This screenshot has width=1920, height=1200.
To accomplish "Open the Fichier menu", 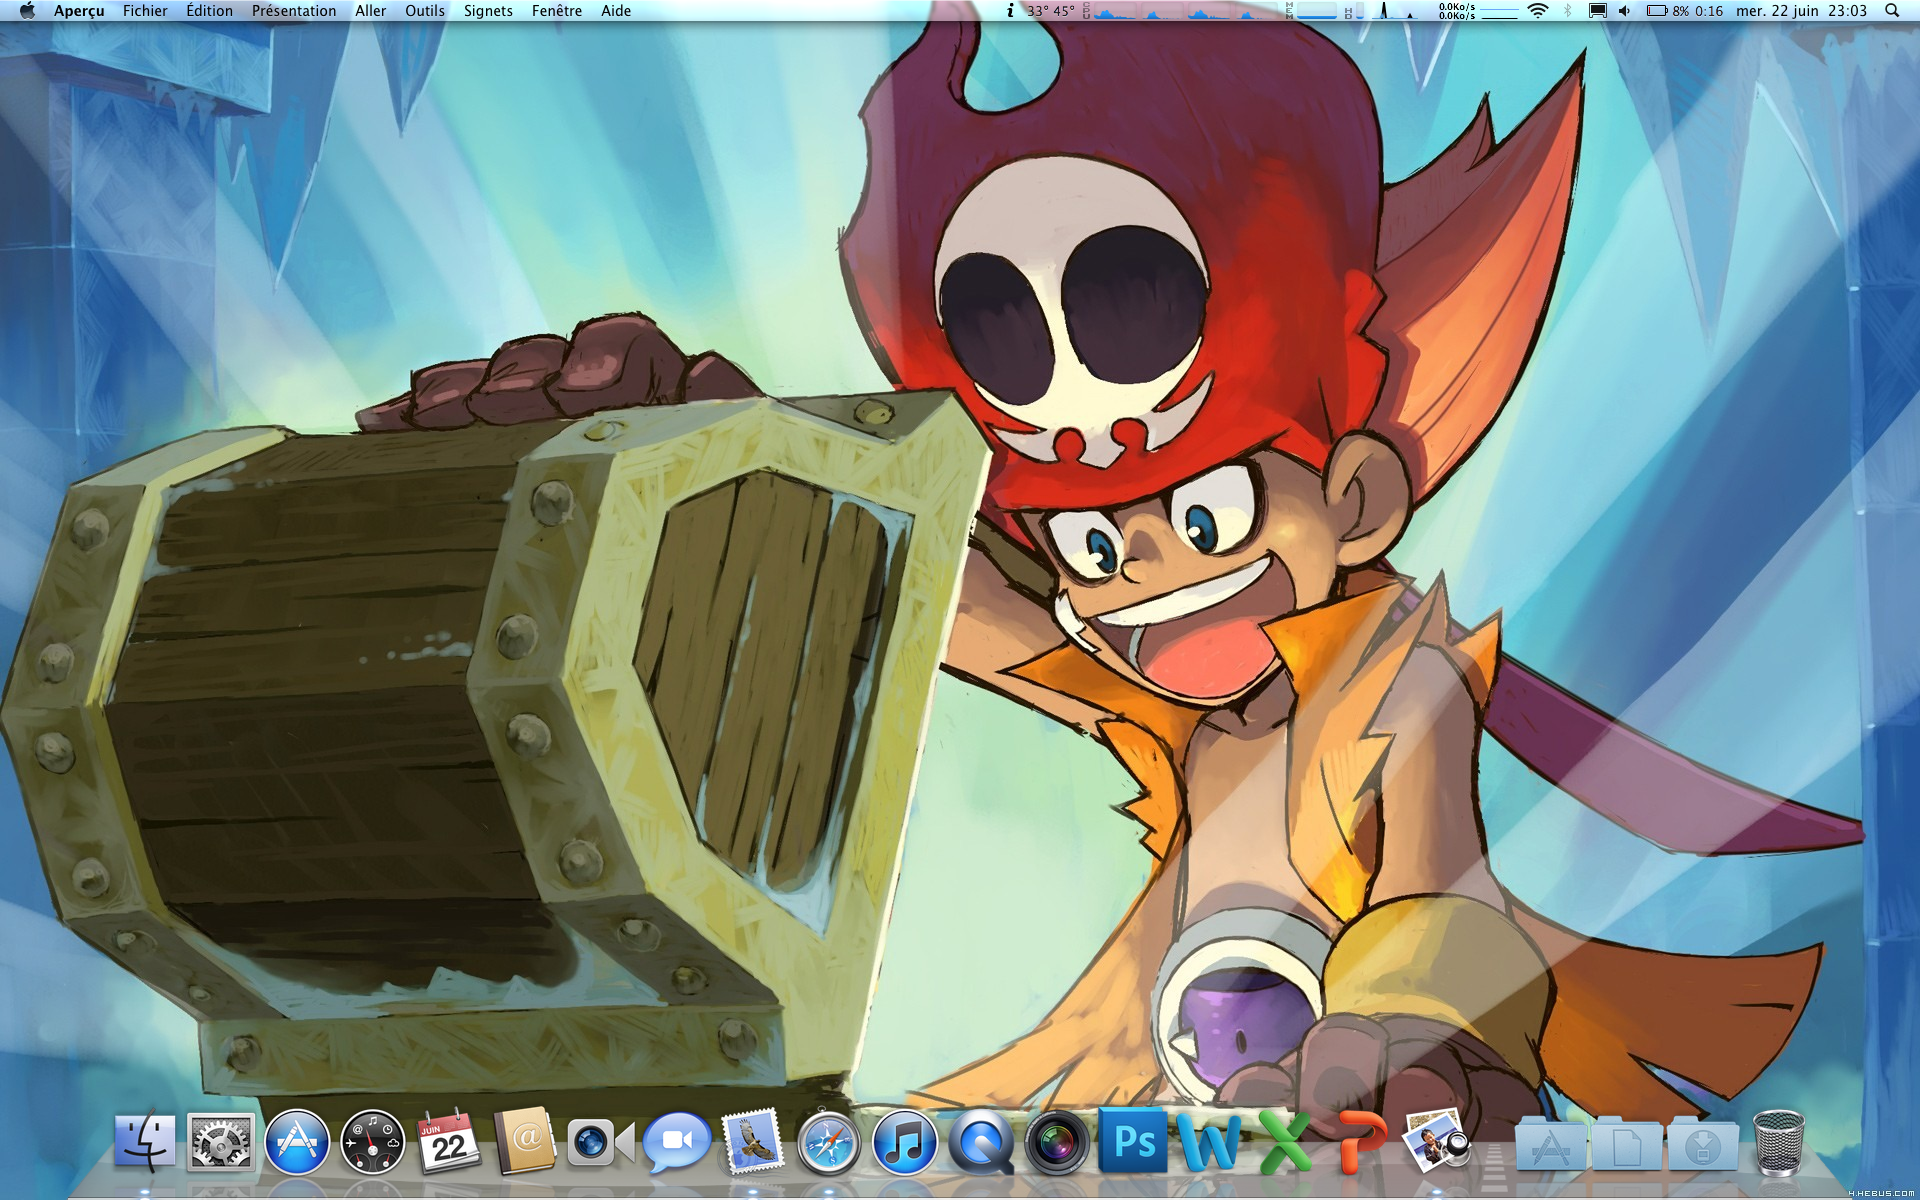I will [145, 11].
